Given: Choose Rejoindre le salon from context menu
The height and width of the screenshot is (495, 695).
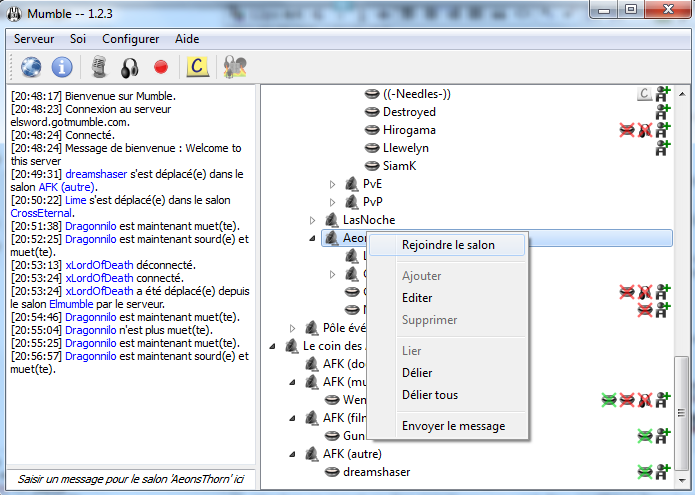Looking at the screenshot, I should click(447, 245).
